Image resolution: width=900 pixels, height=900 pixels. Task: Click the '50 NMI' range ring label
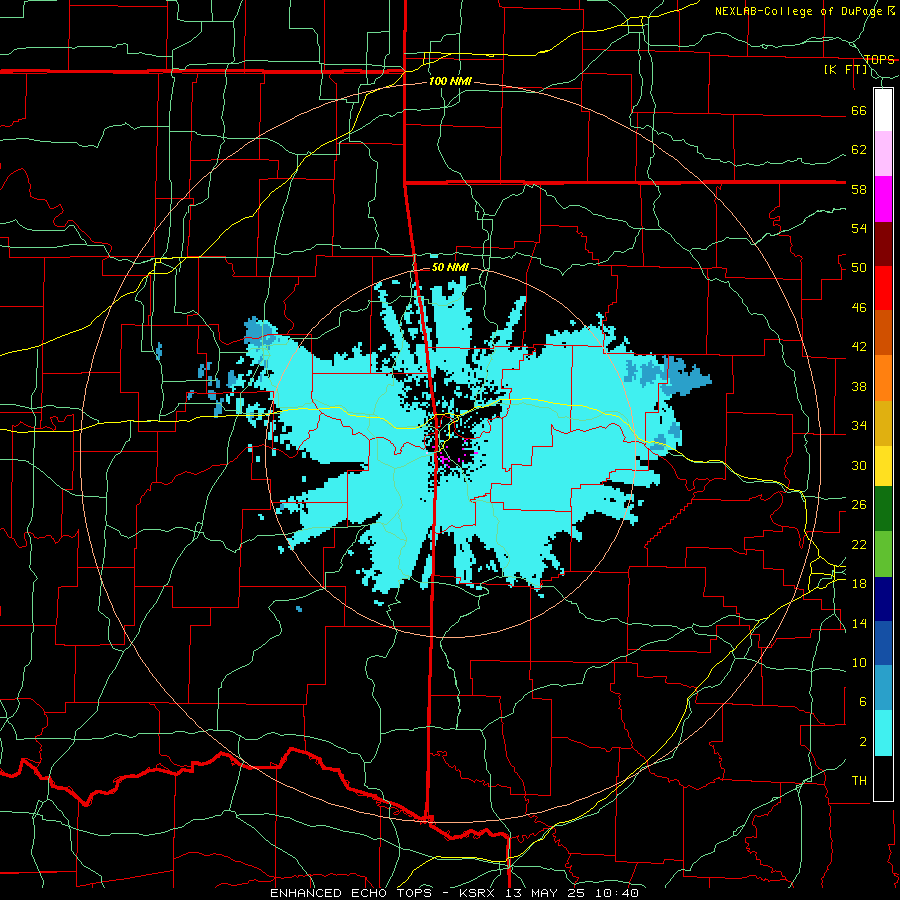[x=450, y=267]
